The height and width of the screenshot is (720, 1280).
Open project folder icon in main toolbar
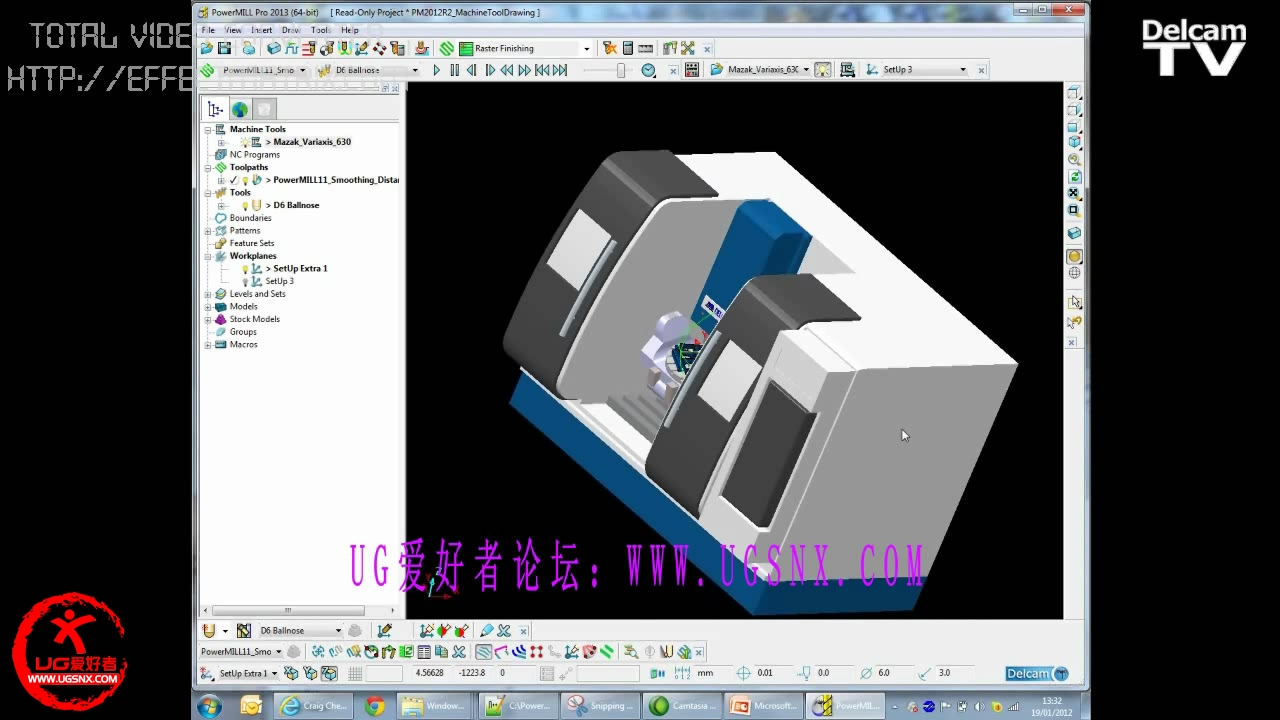[207, 48]
